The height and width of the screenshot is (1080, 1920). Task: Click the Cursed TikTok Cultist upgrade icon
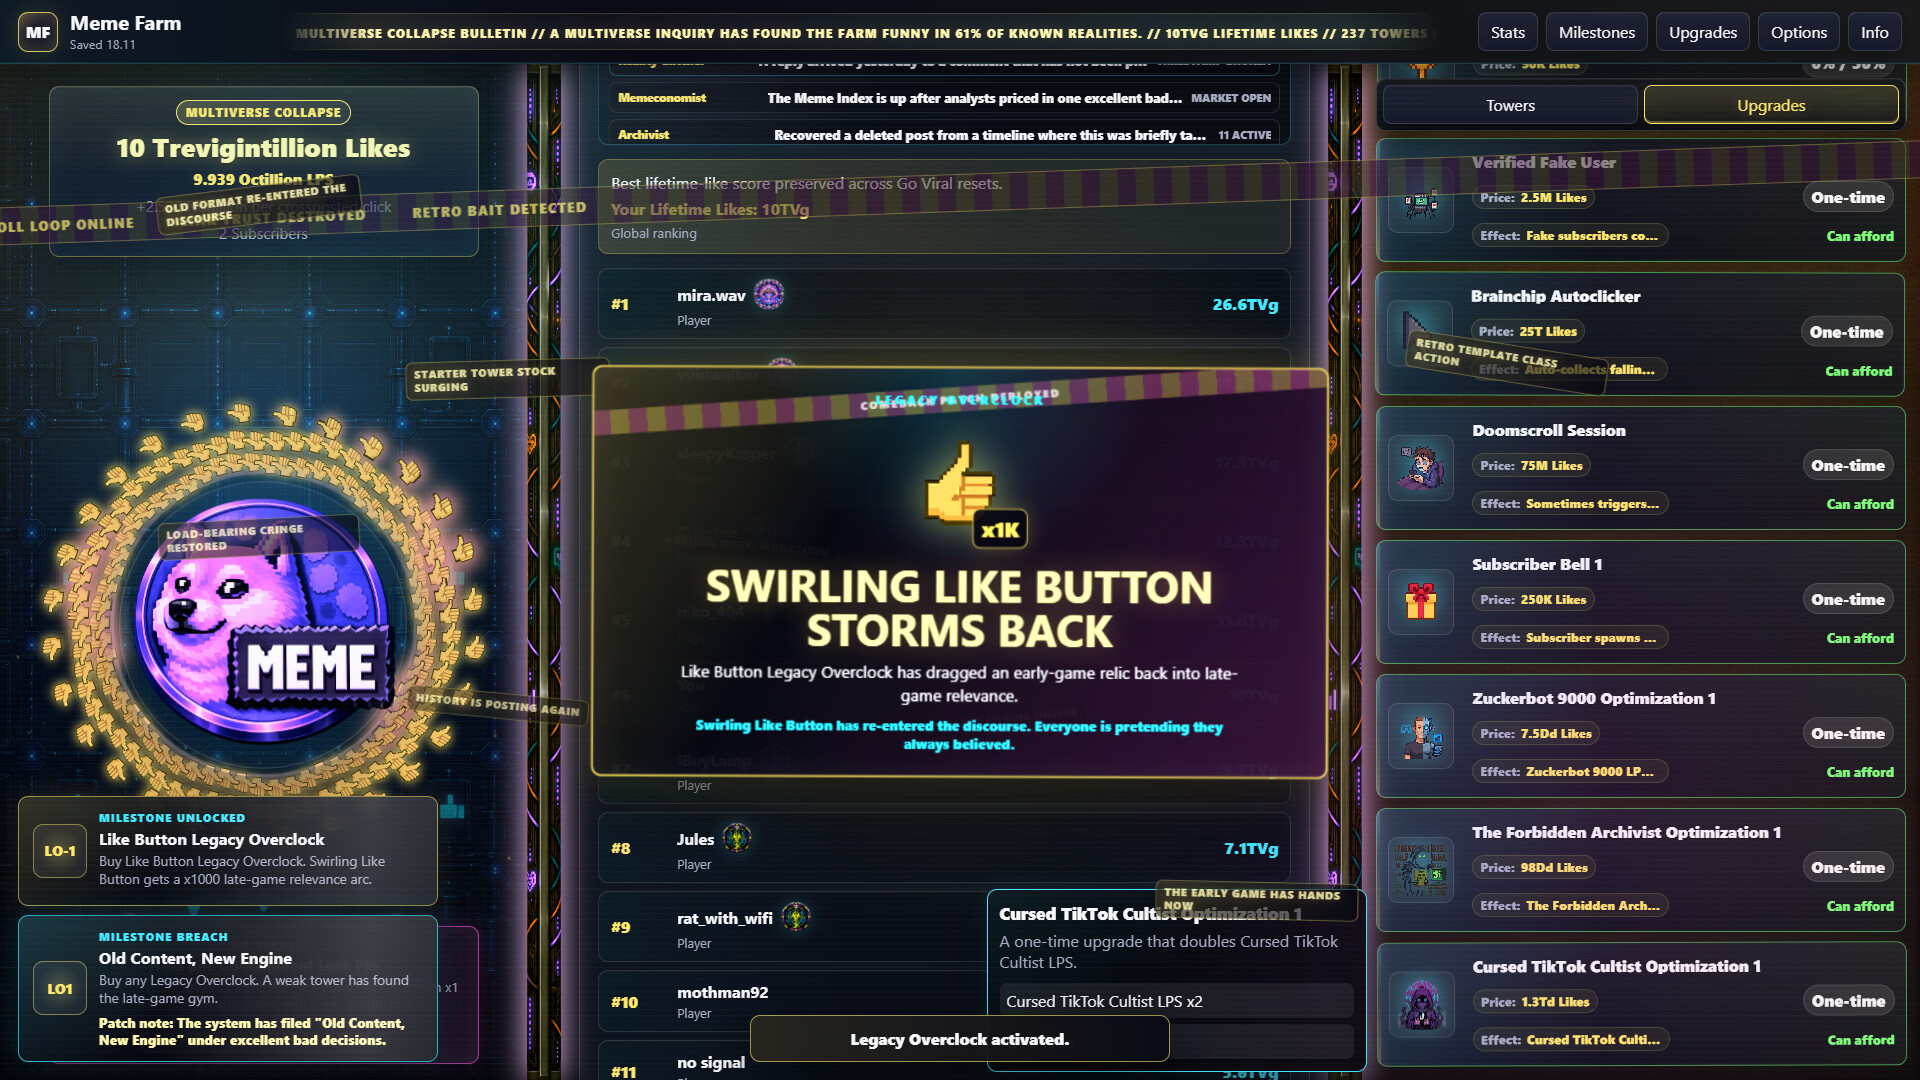1421,1004
